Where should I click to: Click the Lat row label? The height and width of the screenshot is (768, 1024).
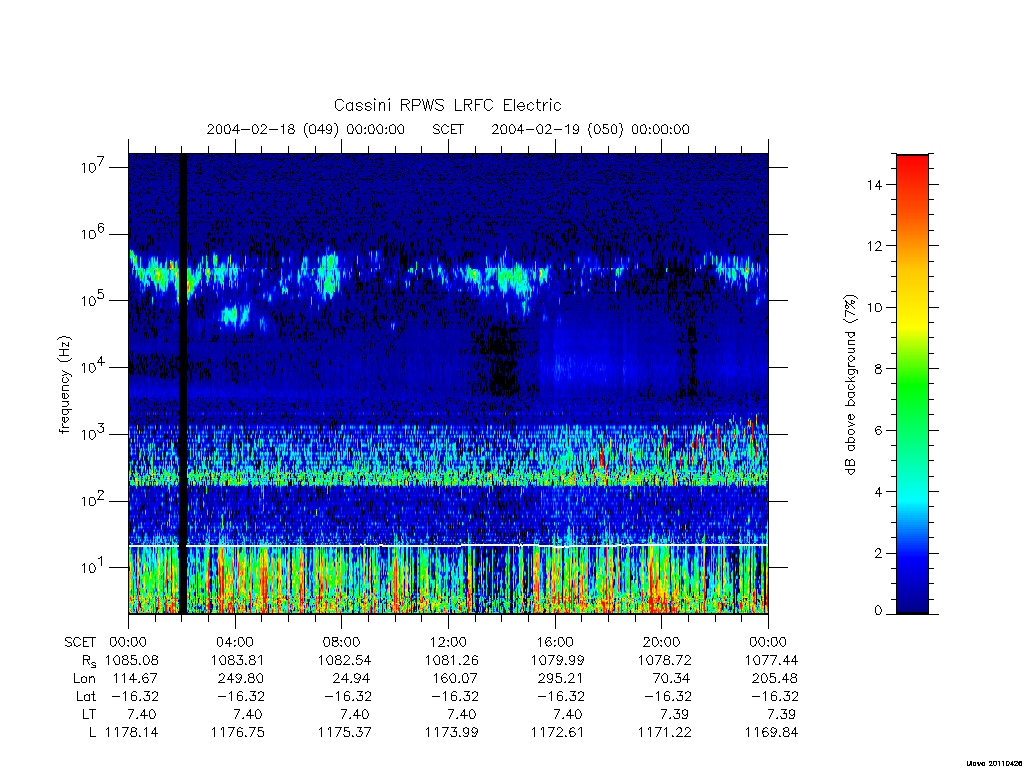86,697
